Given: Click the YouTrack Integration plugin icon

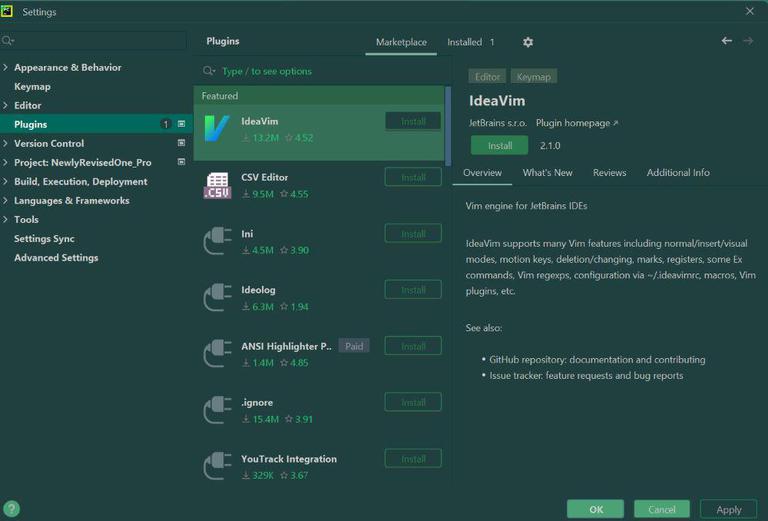Looking at the screenshot, I should [217, 466].
